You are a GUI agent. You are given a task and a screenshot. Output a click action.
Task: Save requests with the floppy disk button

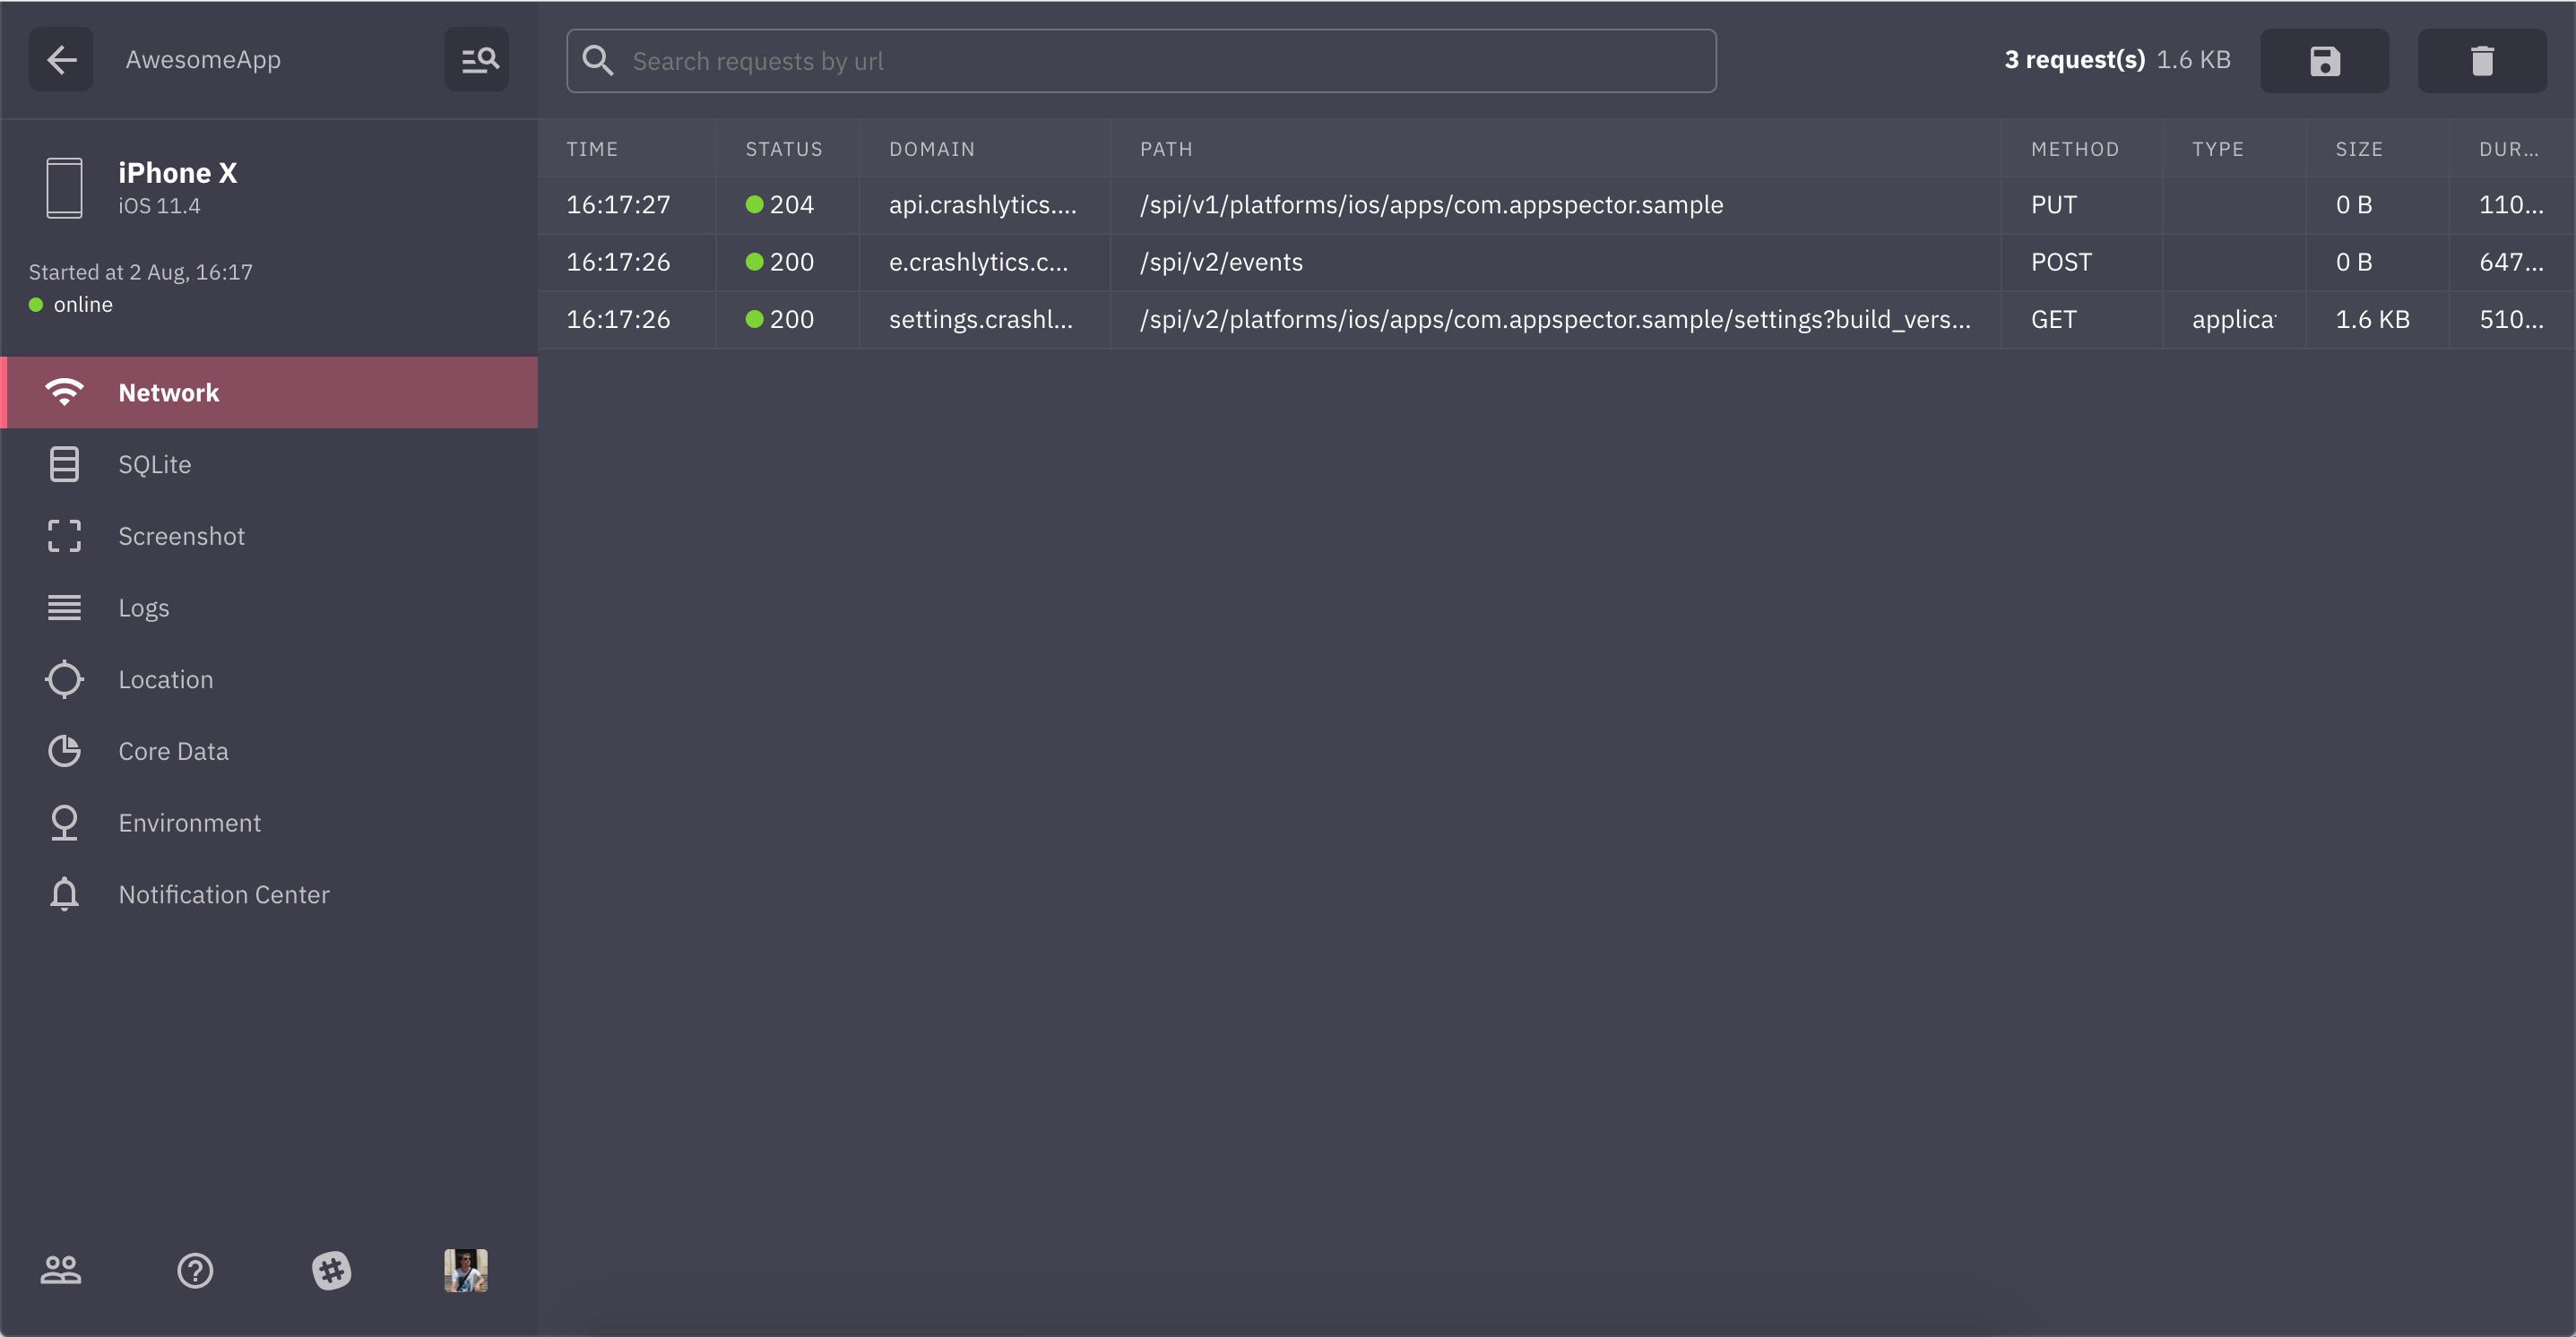[2324, 61]
